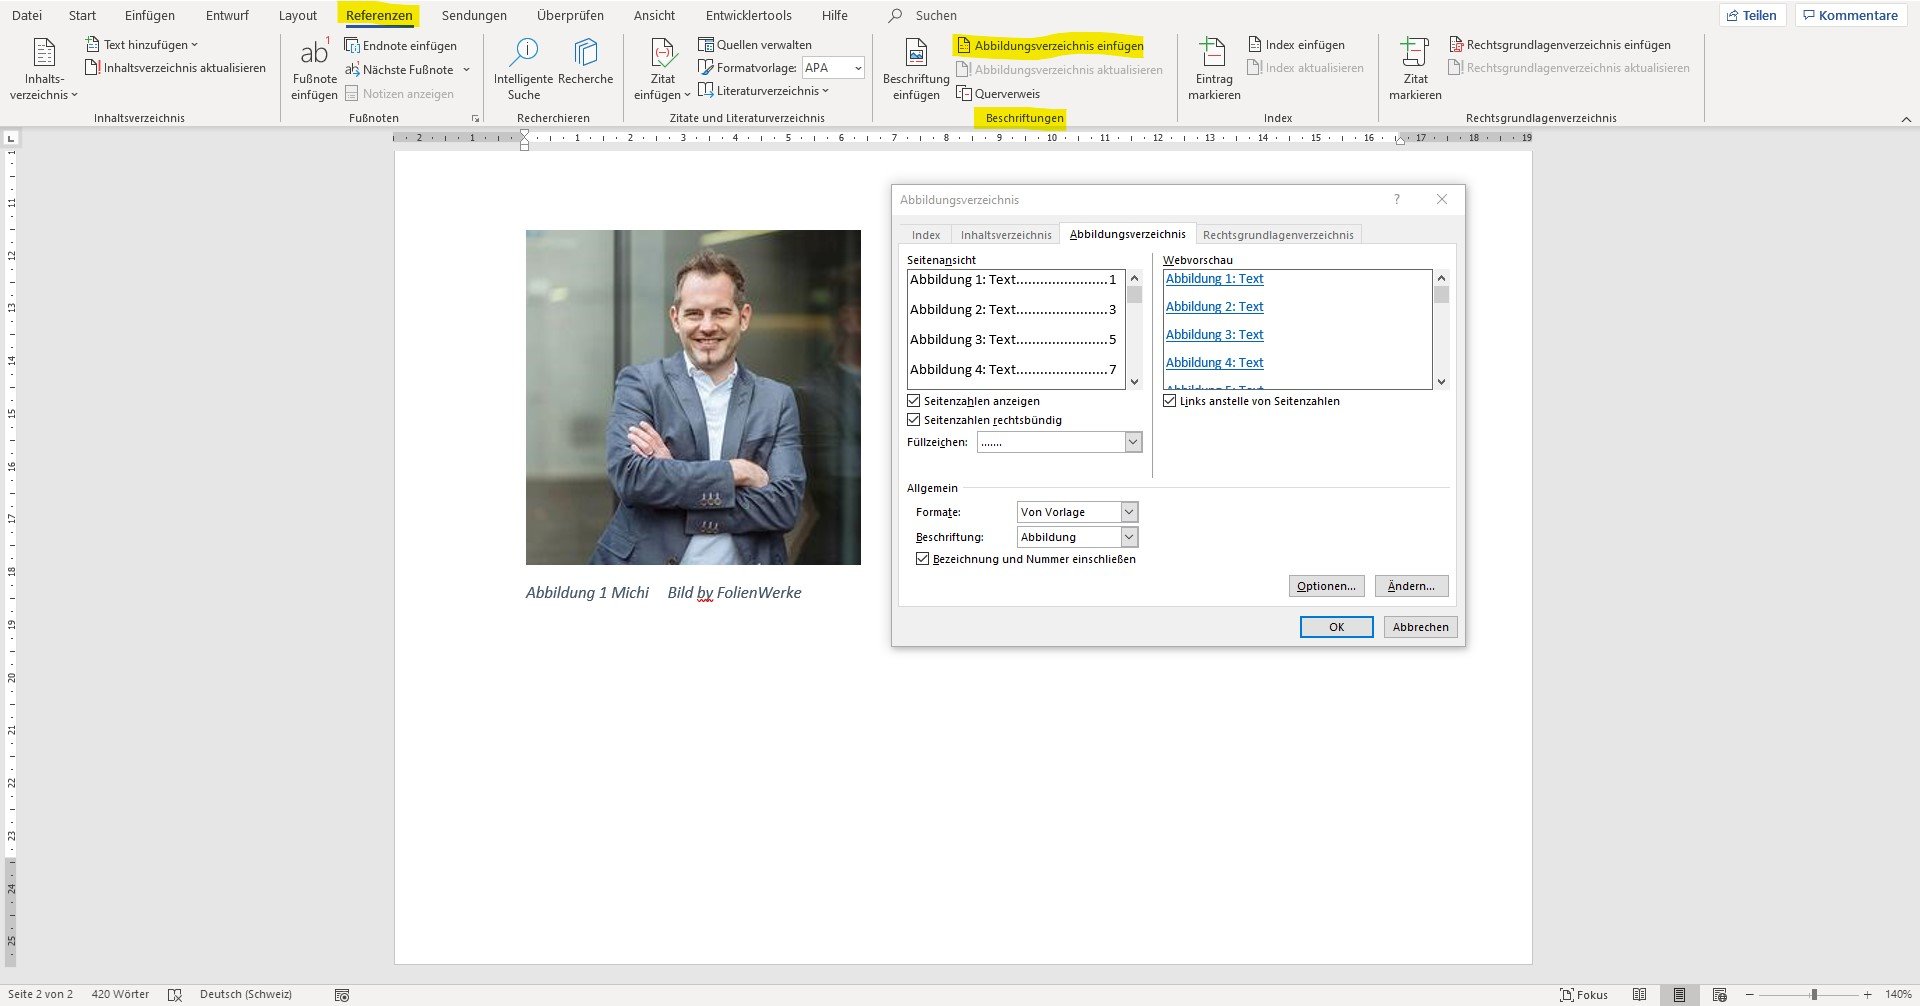The height and width of the screenshot is (1006, 1920).
Task: Click Seitenansicht scrollbar down arrow
Action: pyautogui.click(x=1134, y=381)
